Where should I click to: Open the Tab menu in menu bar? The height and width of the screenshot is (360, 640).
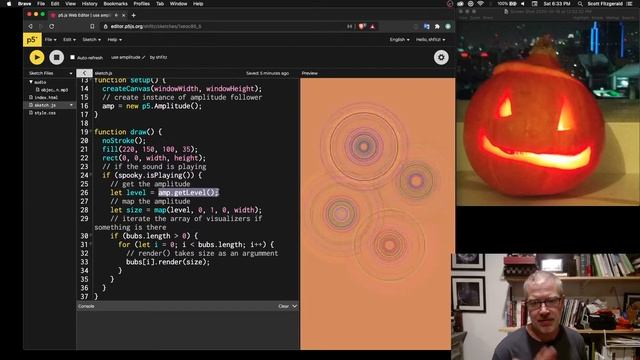160,4
